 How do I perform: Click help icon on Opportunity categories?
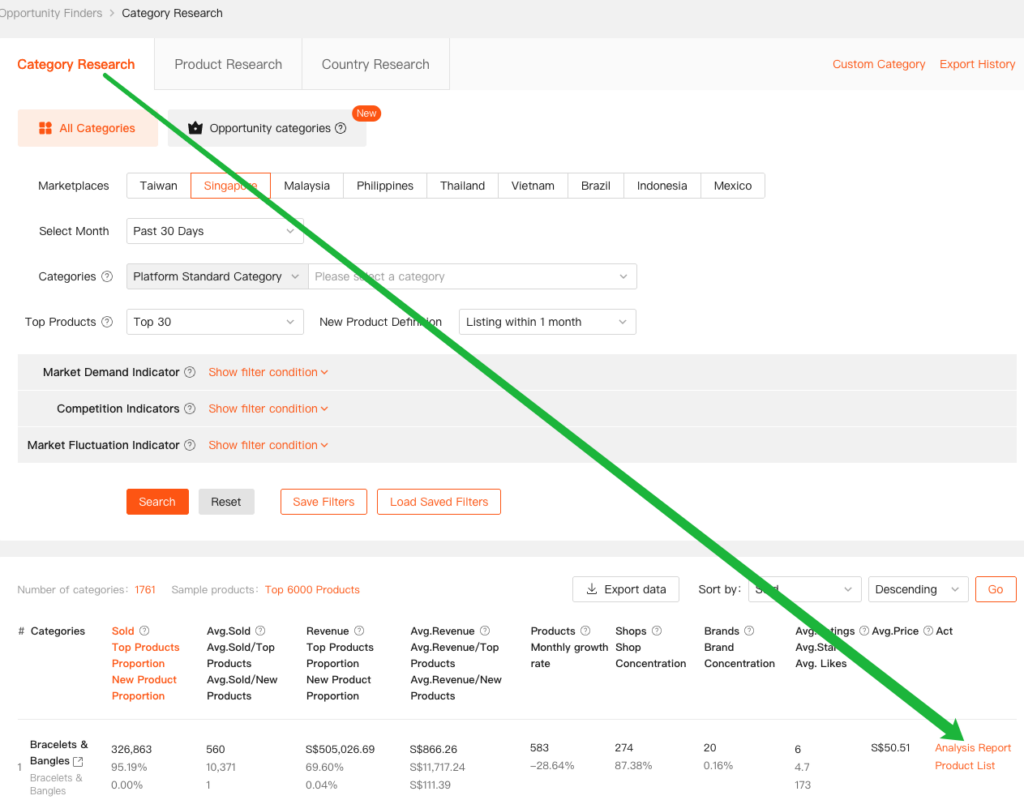click(x=341, y=129)
